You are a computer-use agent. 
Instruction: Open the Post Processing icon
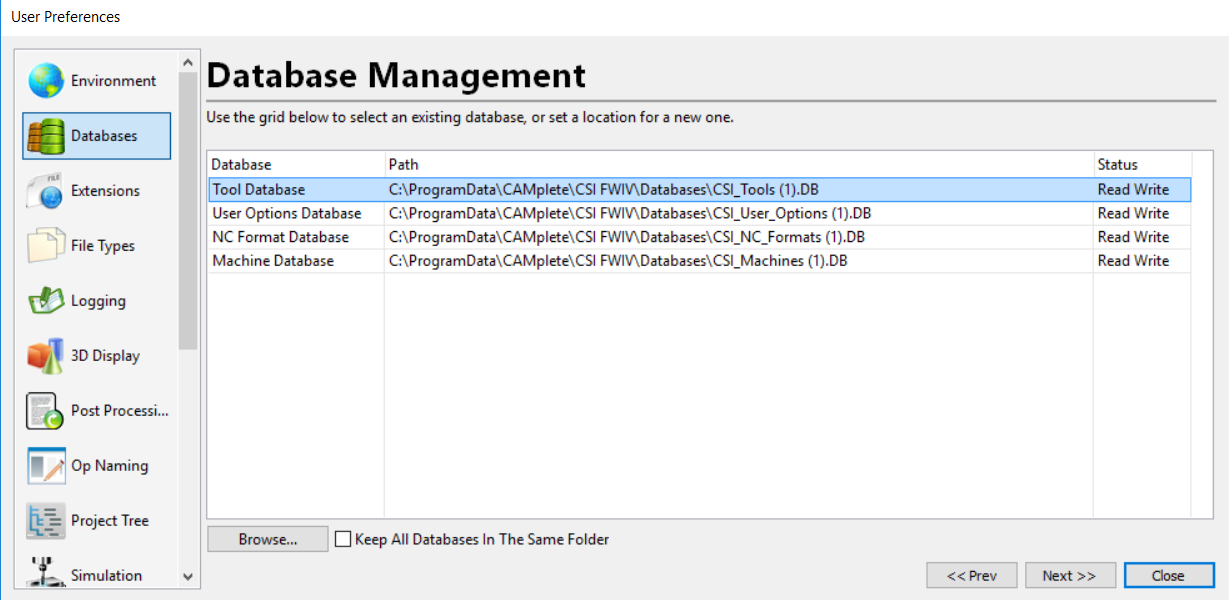pyautogui.click(x=46, y=411)
